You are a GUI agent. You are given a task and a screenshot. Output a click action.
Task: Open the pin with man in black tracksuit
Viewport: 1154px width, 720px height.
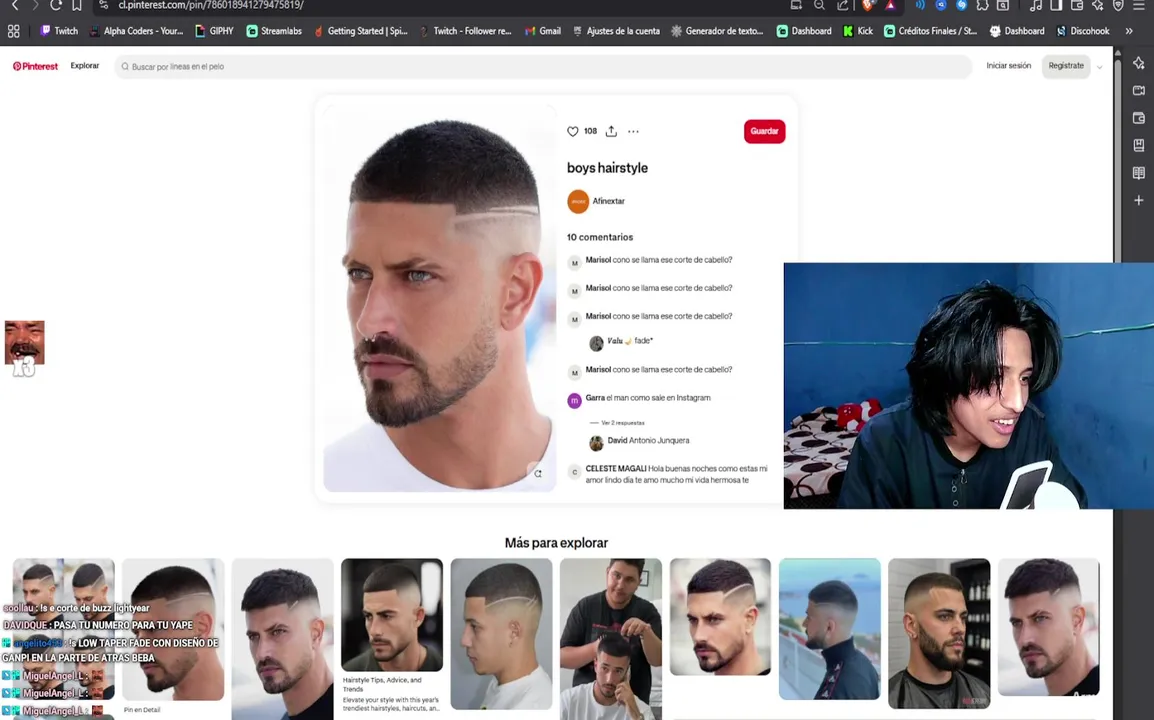click(x=829, y=629)
